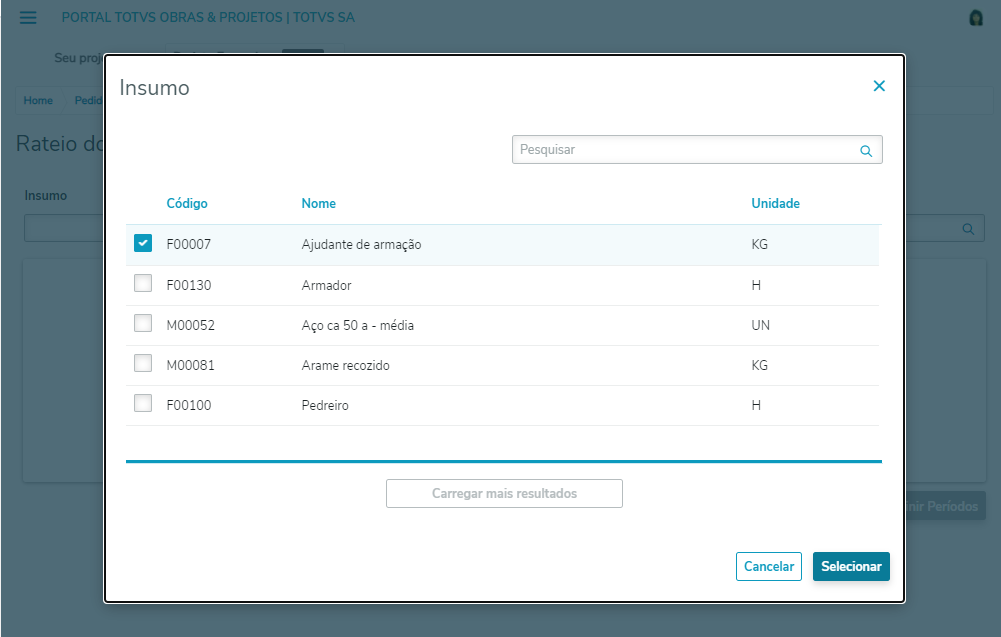Uncheck the F00007 Ajudante de armação checkbox
This screenshot has height=637, width=1001.
[x=143, y=243]
